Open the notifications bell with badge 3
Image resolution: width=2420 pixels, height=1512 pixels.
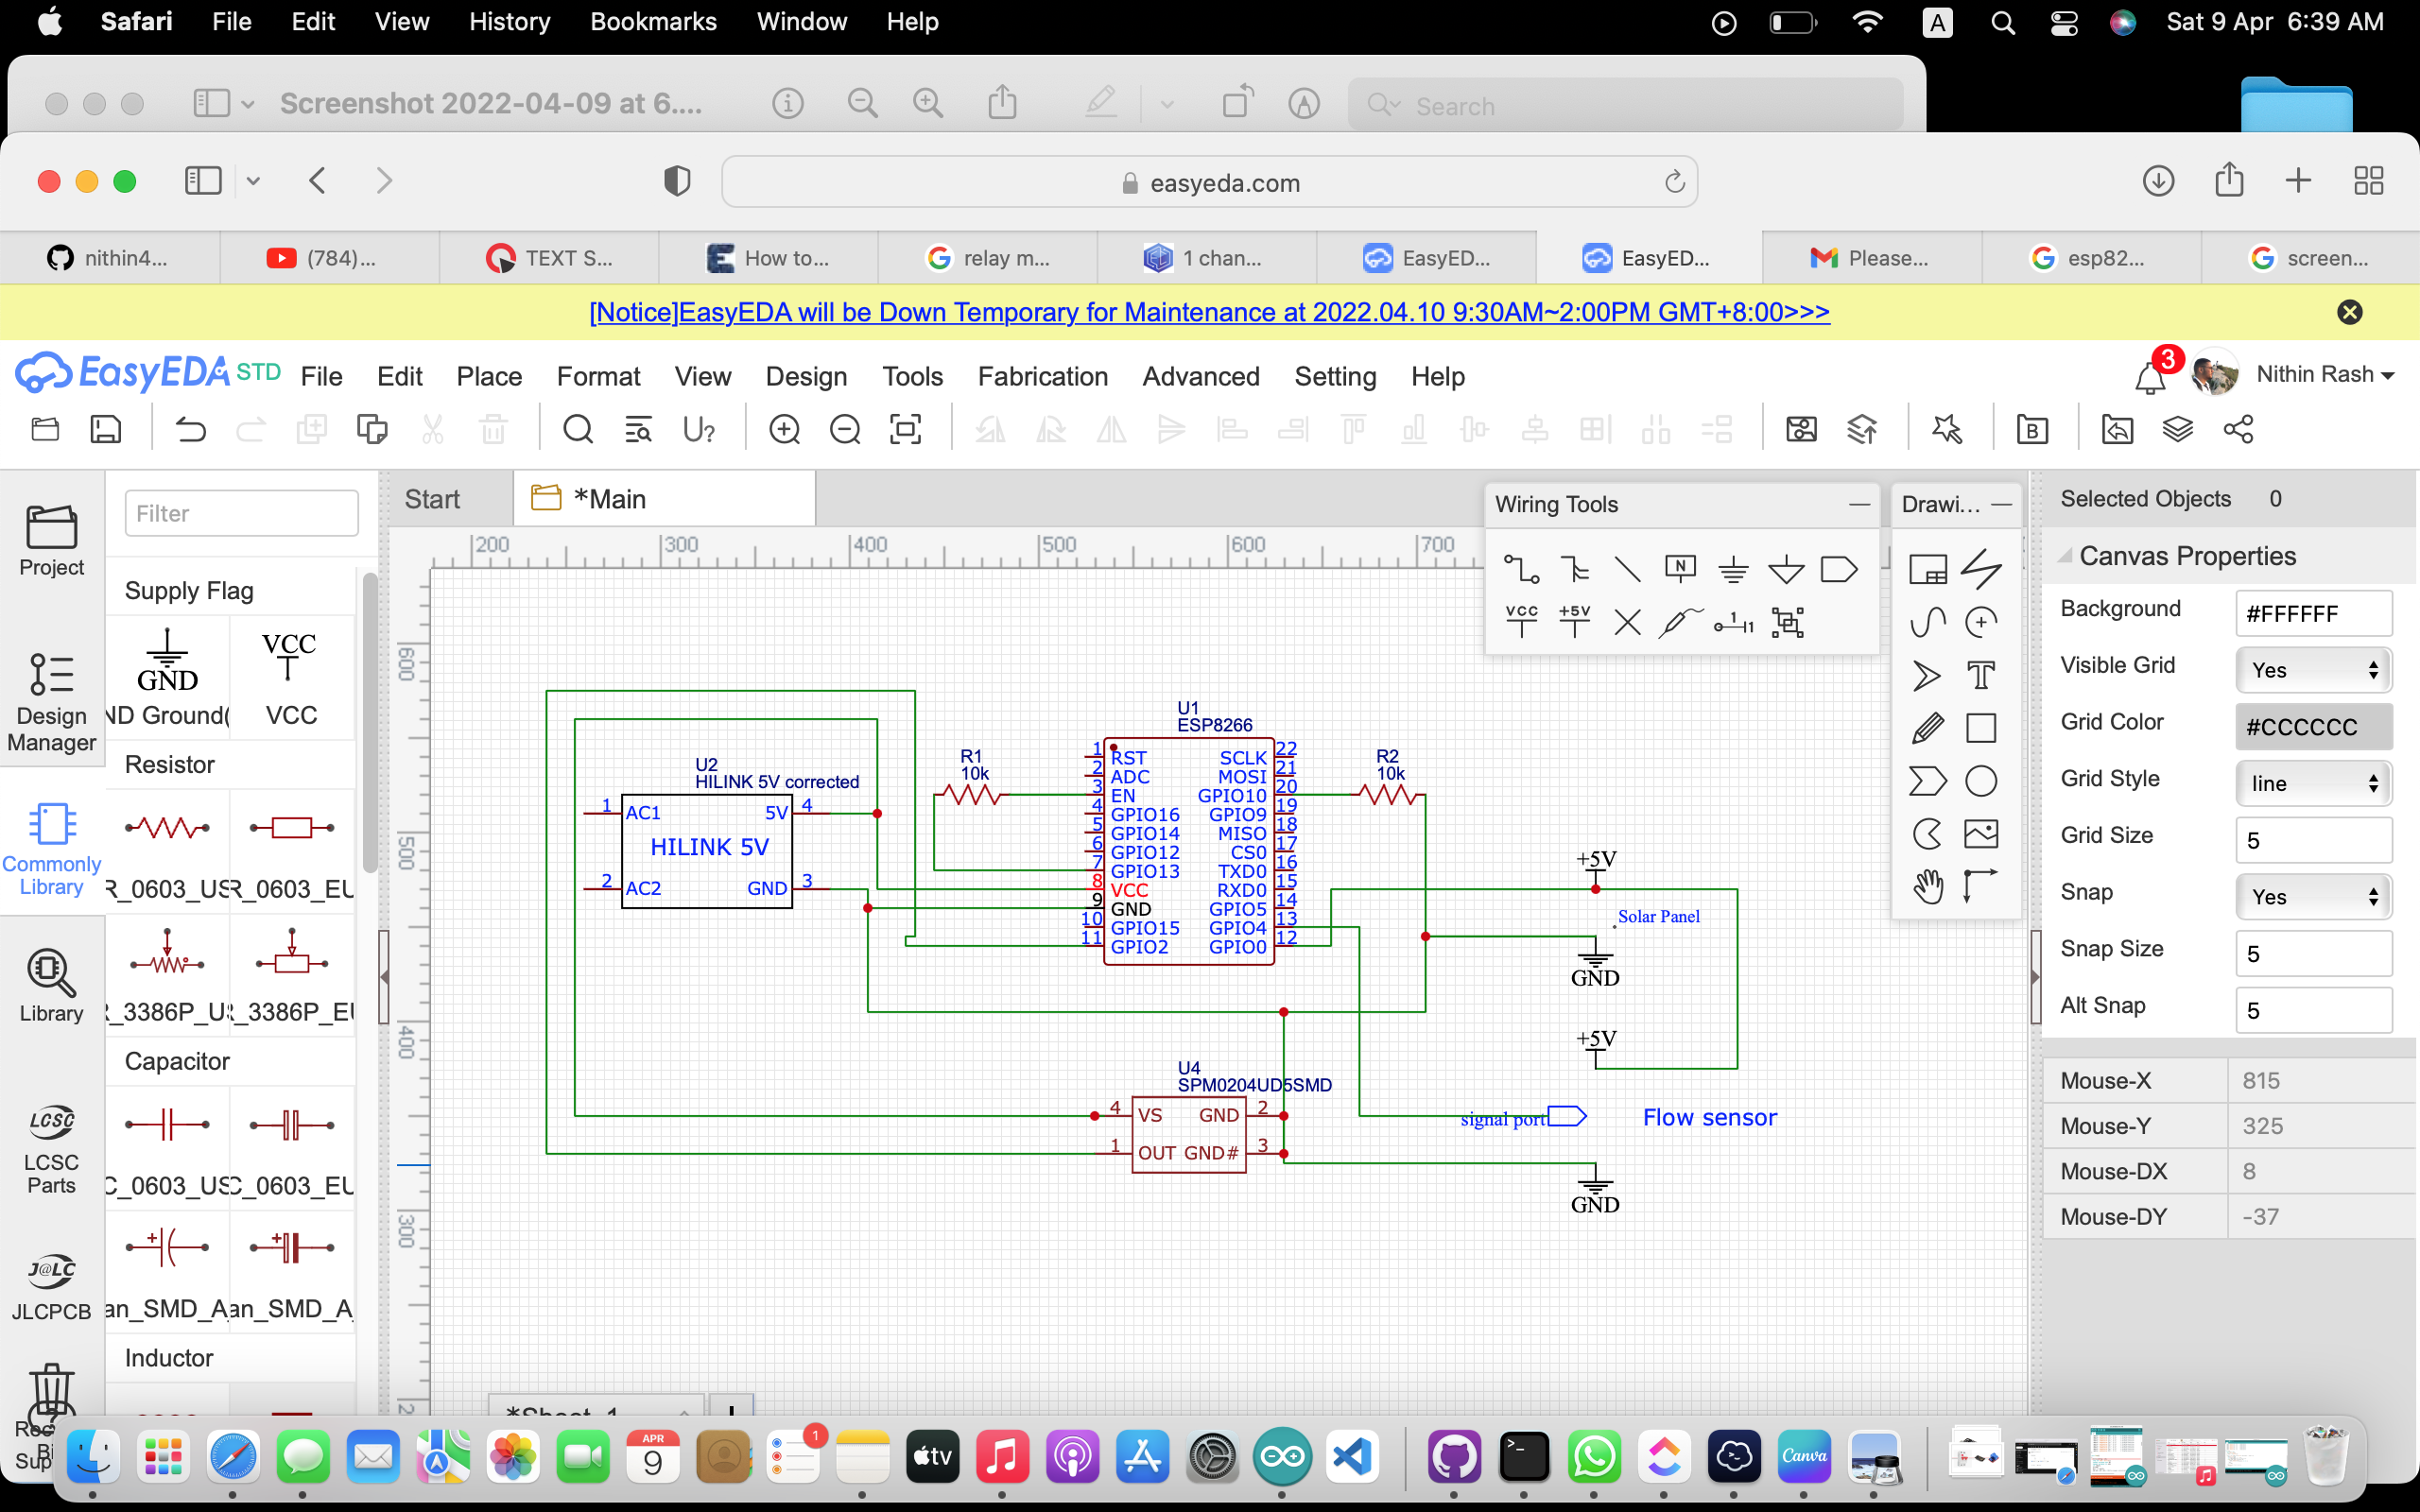point(2151,376)
